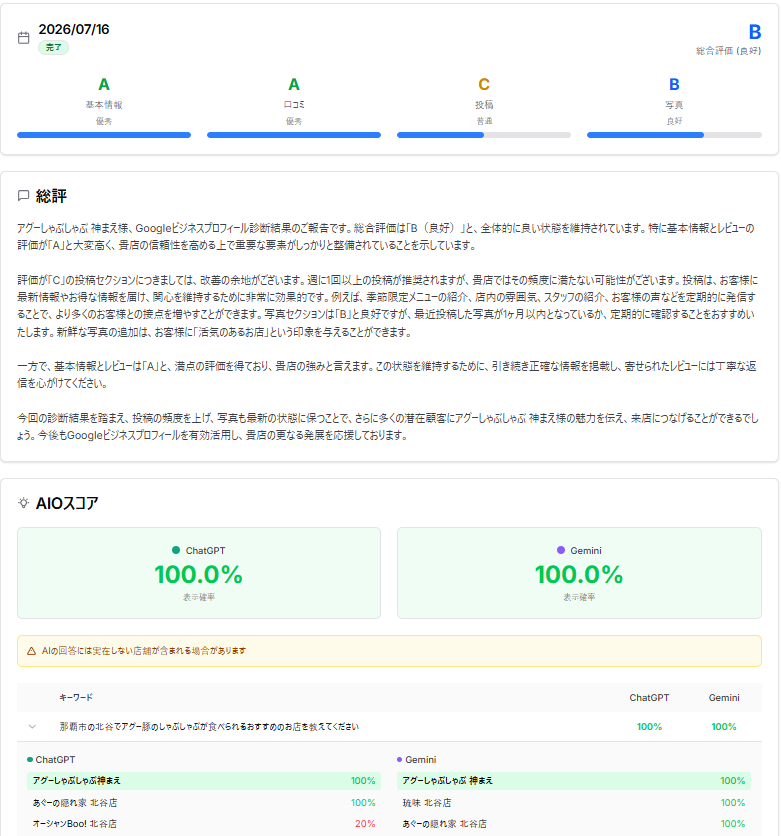Click the 口コミ progress bar

(294, 135)
